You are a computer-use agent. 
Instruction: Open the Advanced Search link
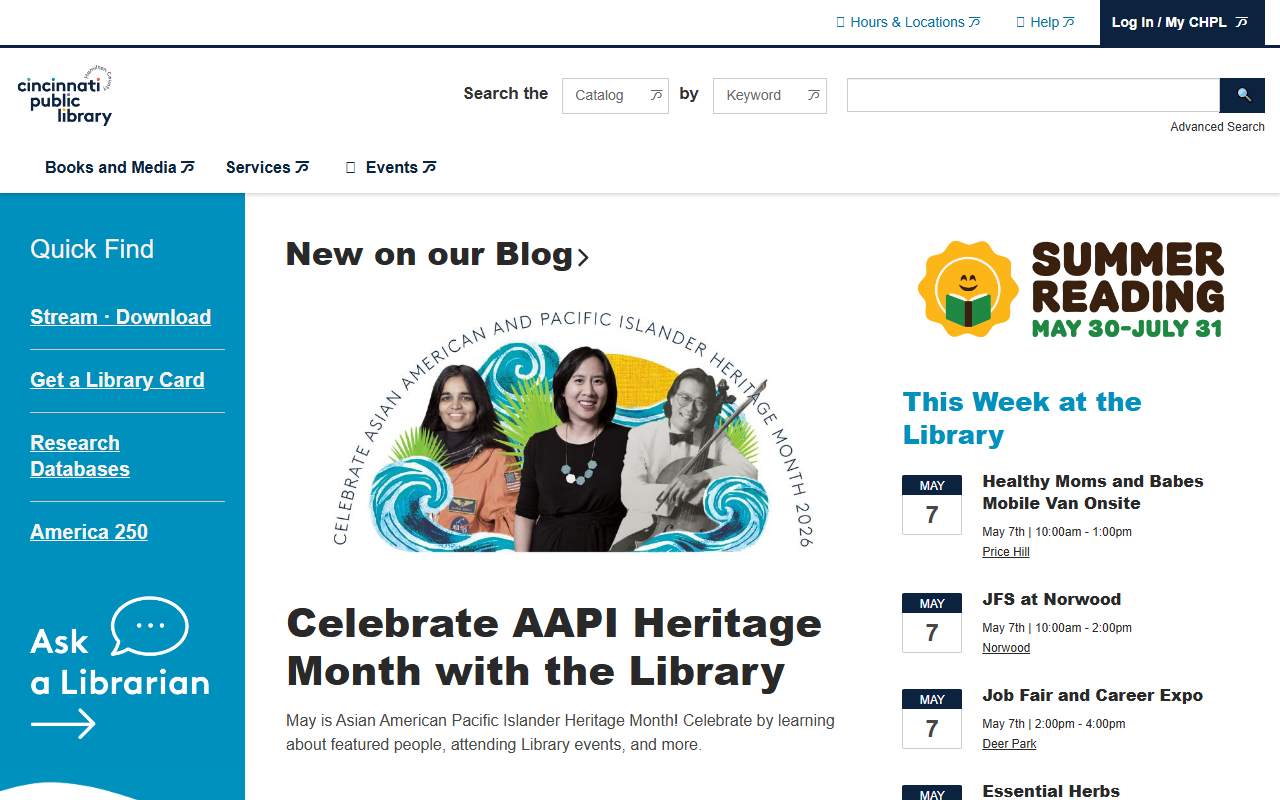point(1217,127)
